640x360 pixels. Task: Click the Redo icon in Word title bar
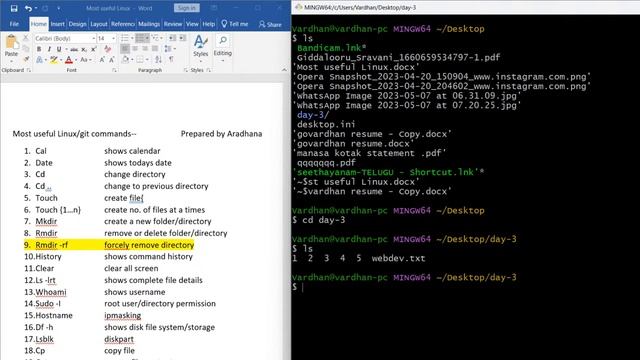(45, 8)
